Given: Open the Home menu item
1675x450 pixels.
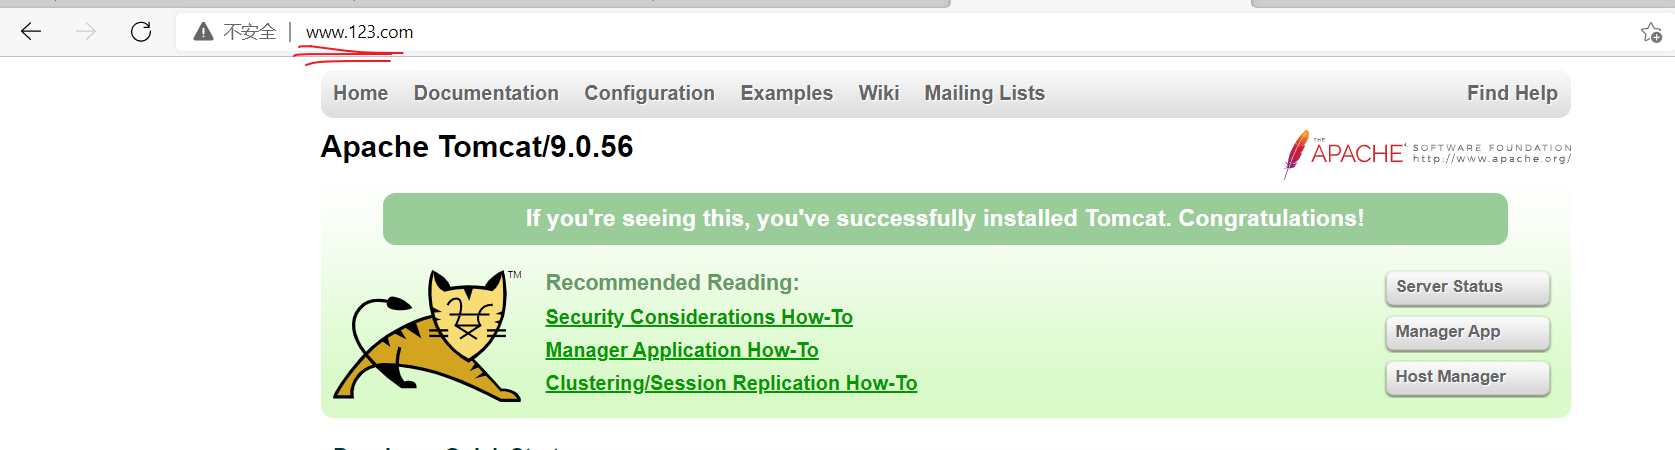Looking at the screenshot, I should [x=360, y=93].
